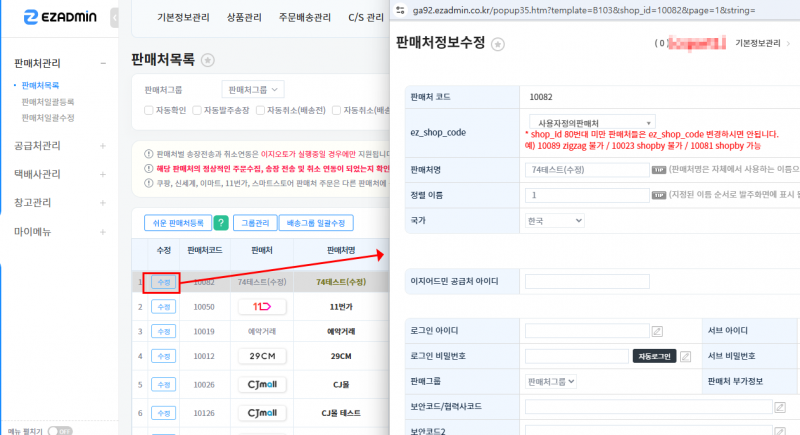This screenshot has width=800, height=435.
Task: Select 판매처일괄등록 in sidebar
Action: 48,102
